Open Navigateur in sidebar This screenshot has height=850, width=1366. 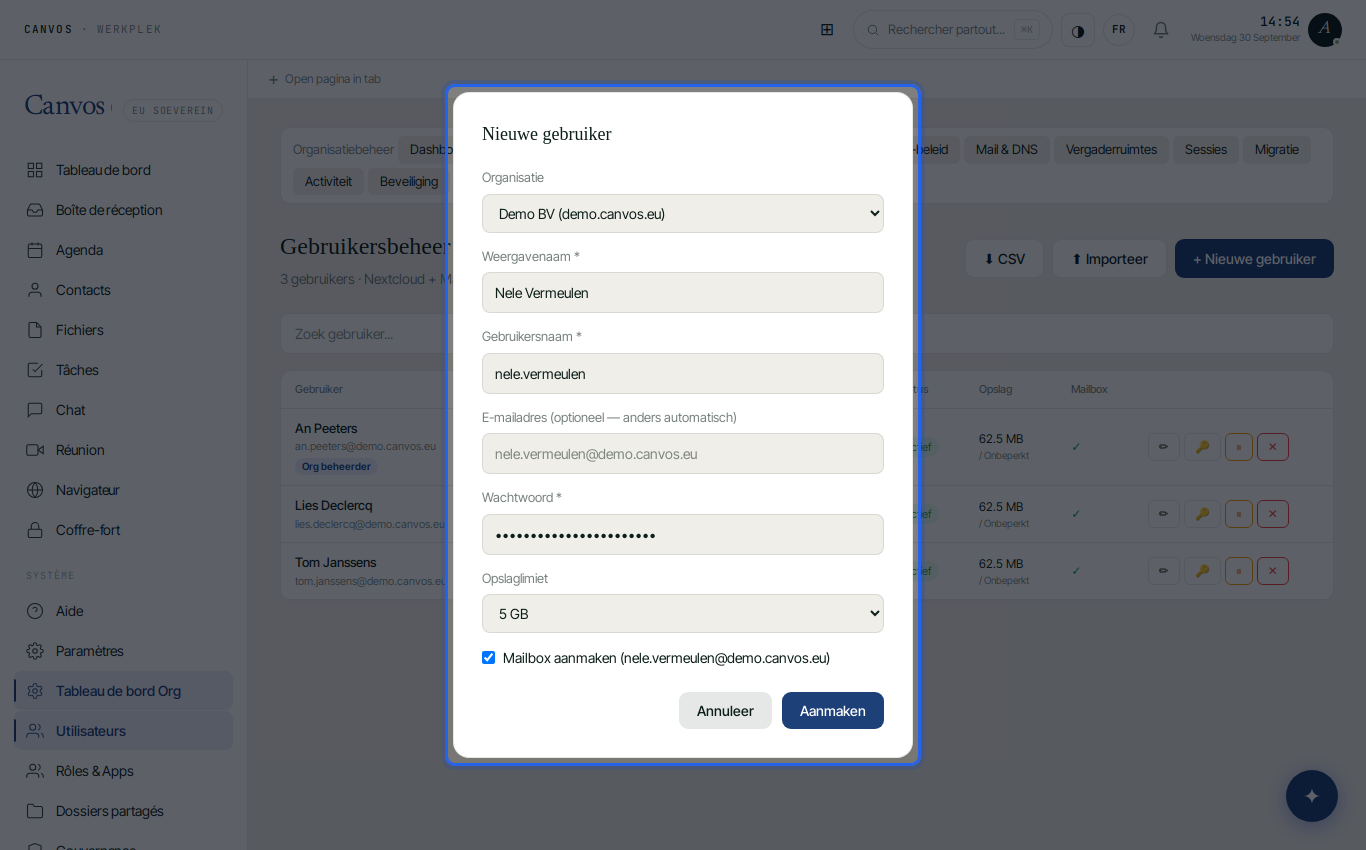tap(123, 490)
